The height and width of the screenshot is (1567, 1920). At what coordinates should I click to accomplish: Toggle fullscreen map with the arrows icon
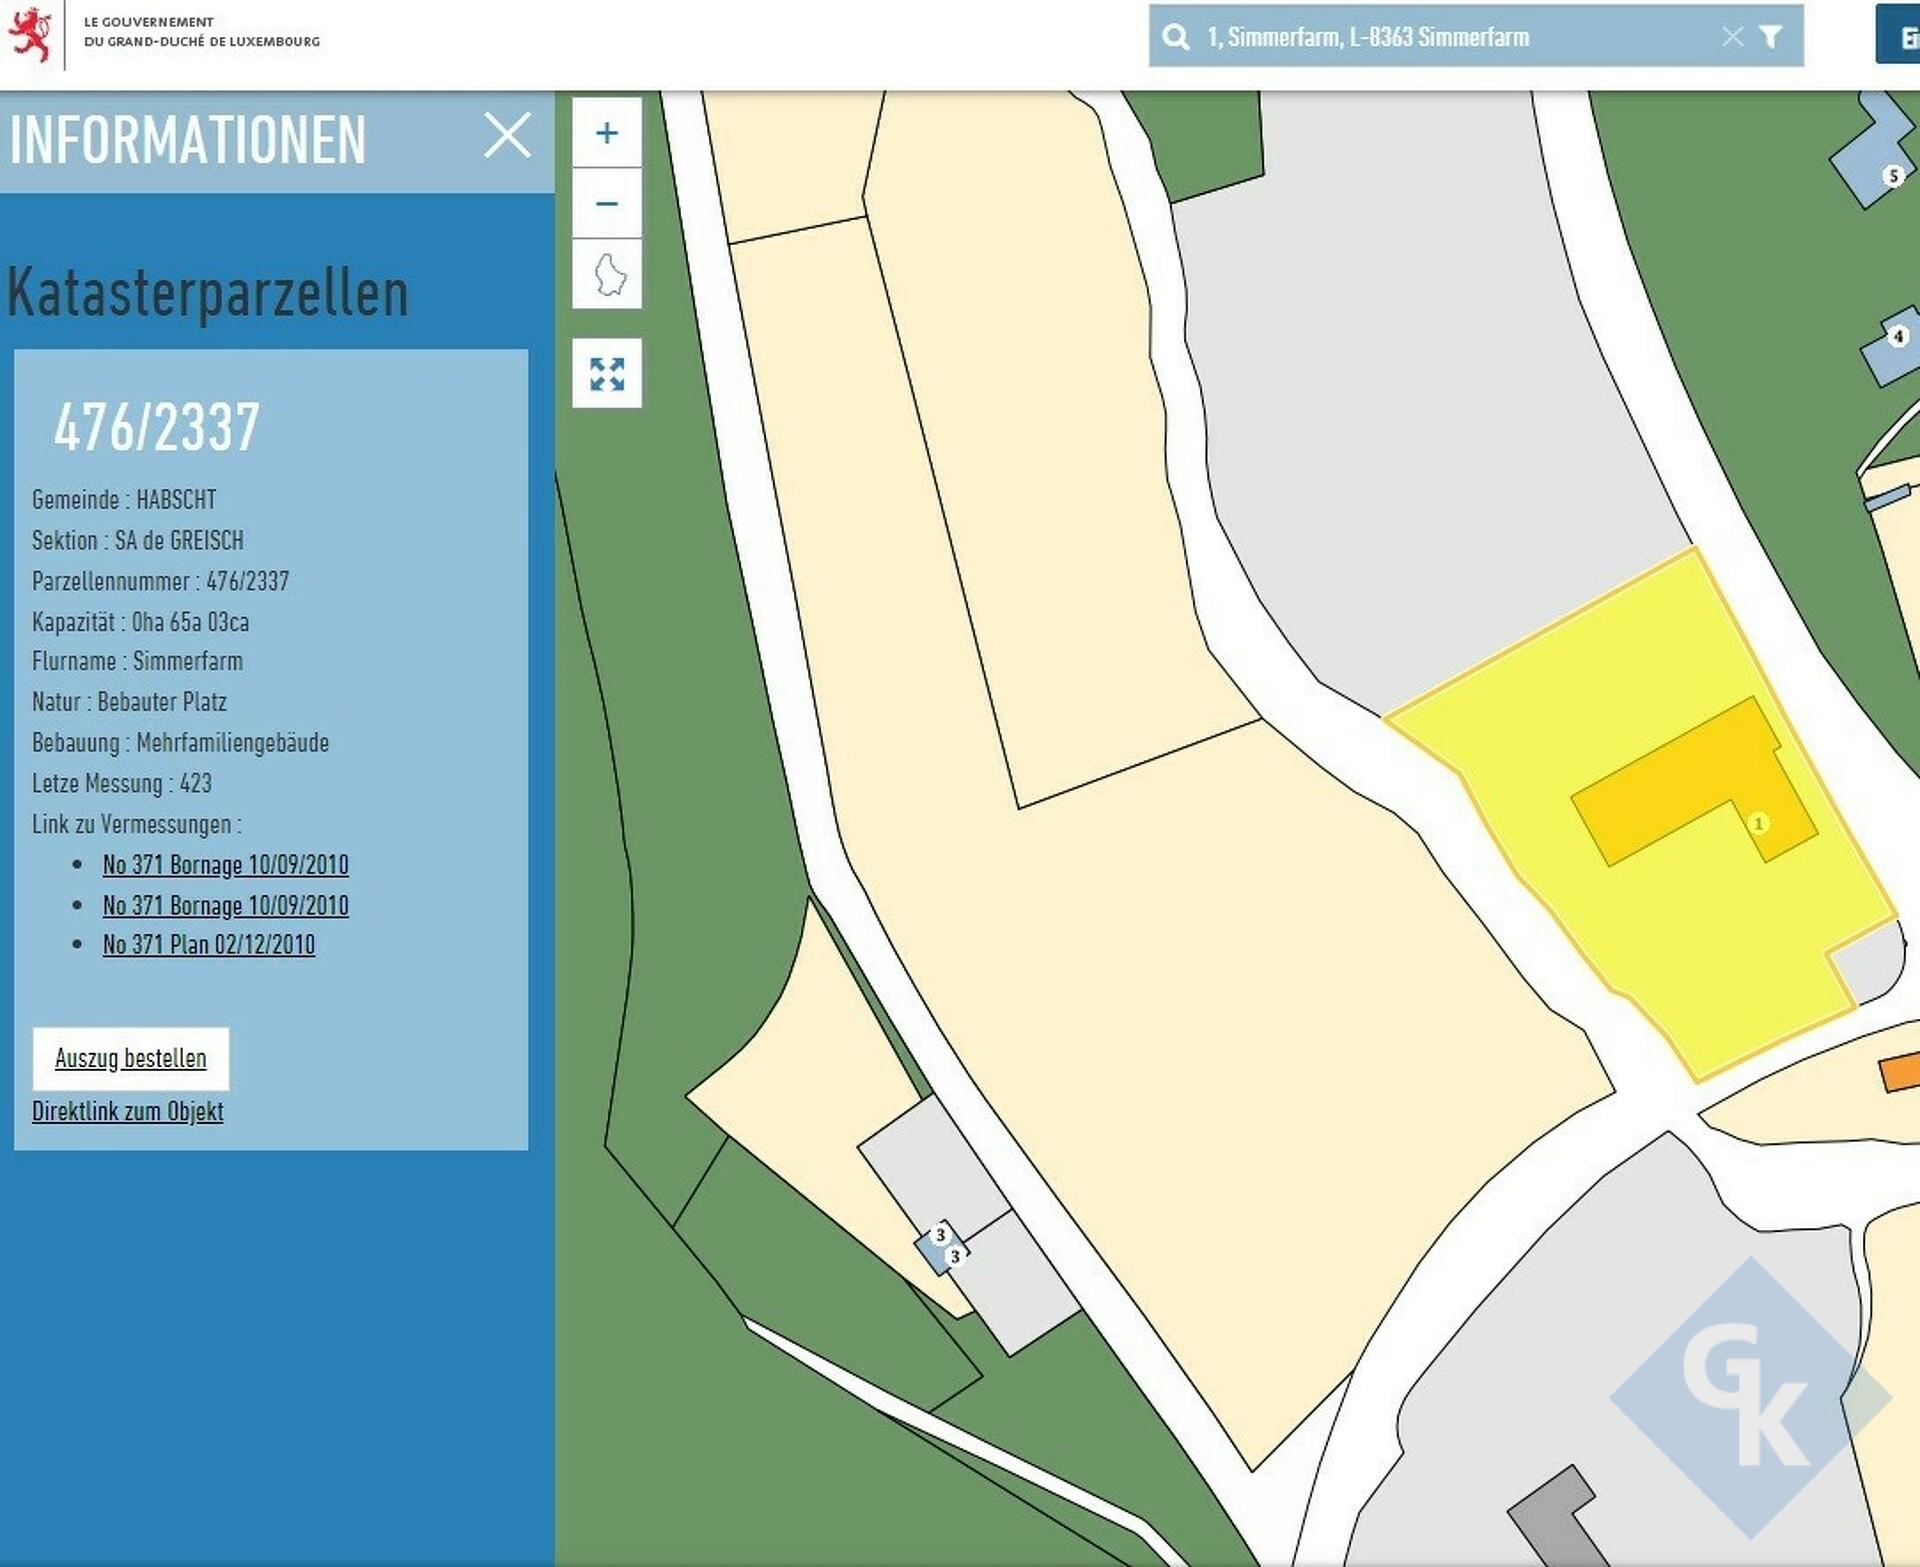[x=606, y=374]
